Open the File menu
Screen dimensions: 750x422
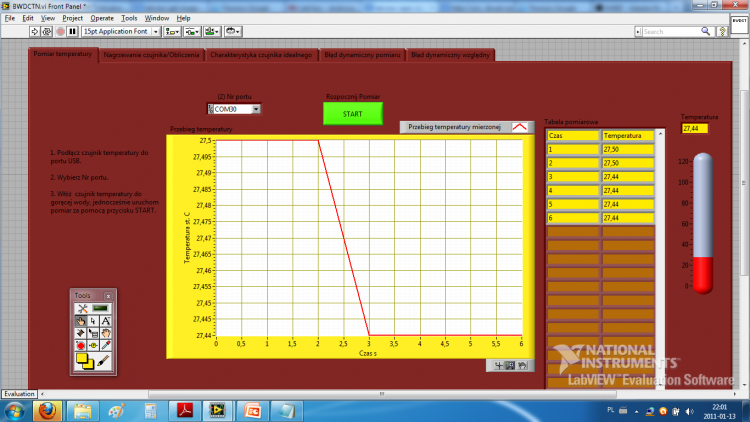click(10, 18)
